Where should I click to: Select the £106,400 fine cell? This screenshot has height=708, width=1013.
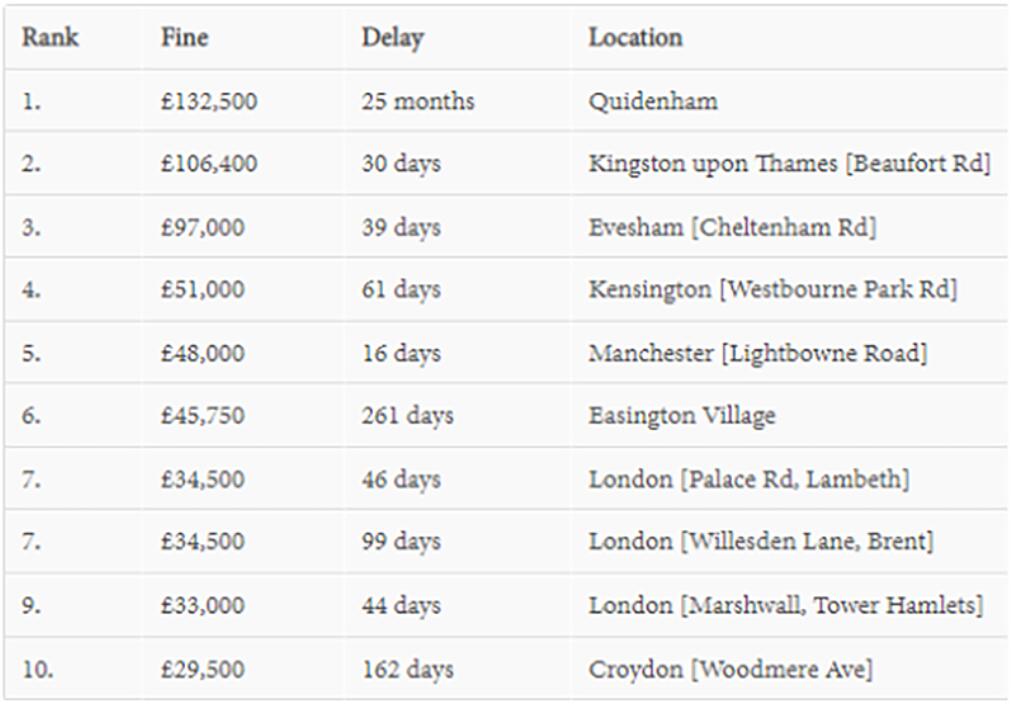click(x=209, y=163)
